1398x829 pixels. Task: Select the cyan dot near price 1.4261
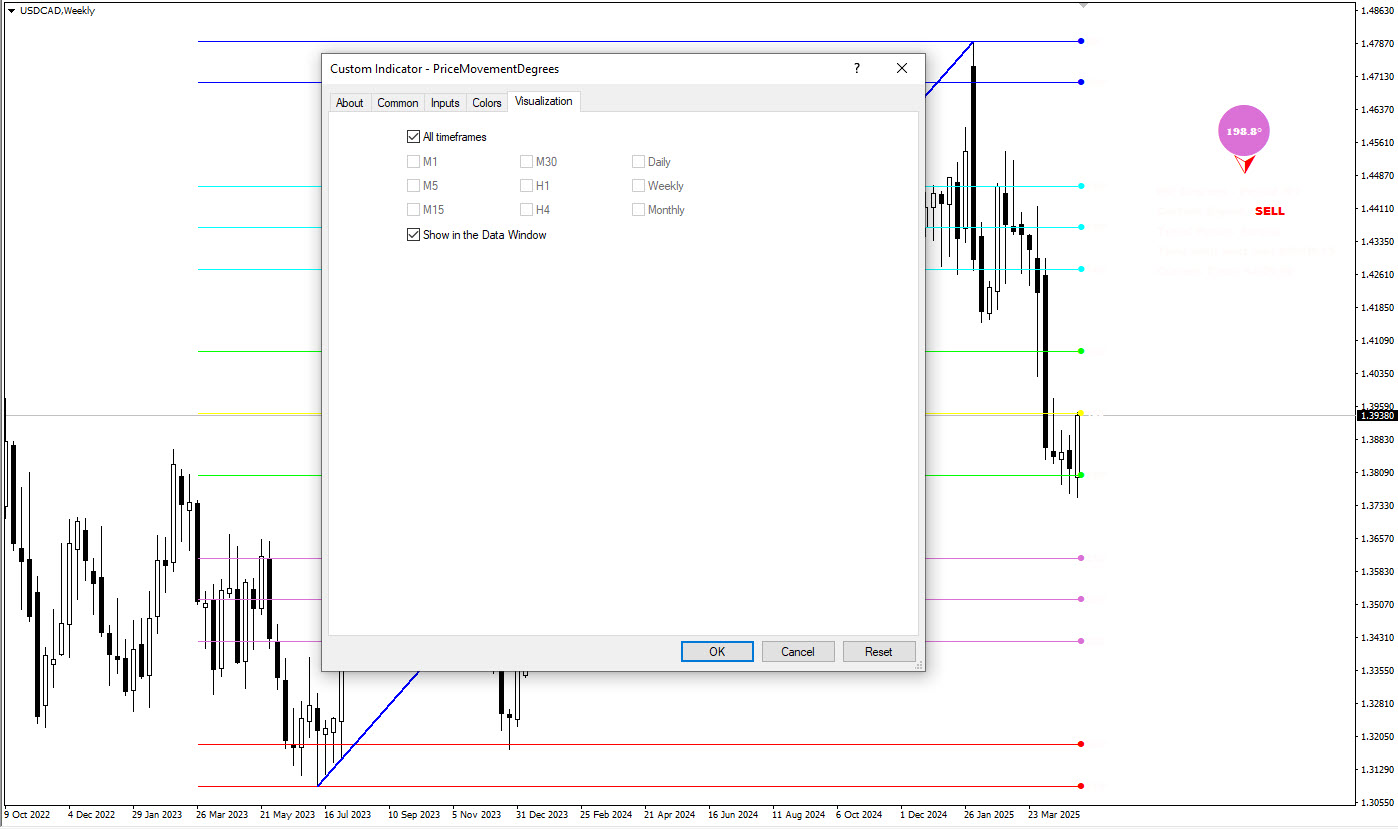pos(1081,269)
